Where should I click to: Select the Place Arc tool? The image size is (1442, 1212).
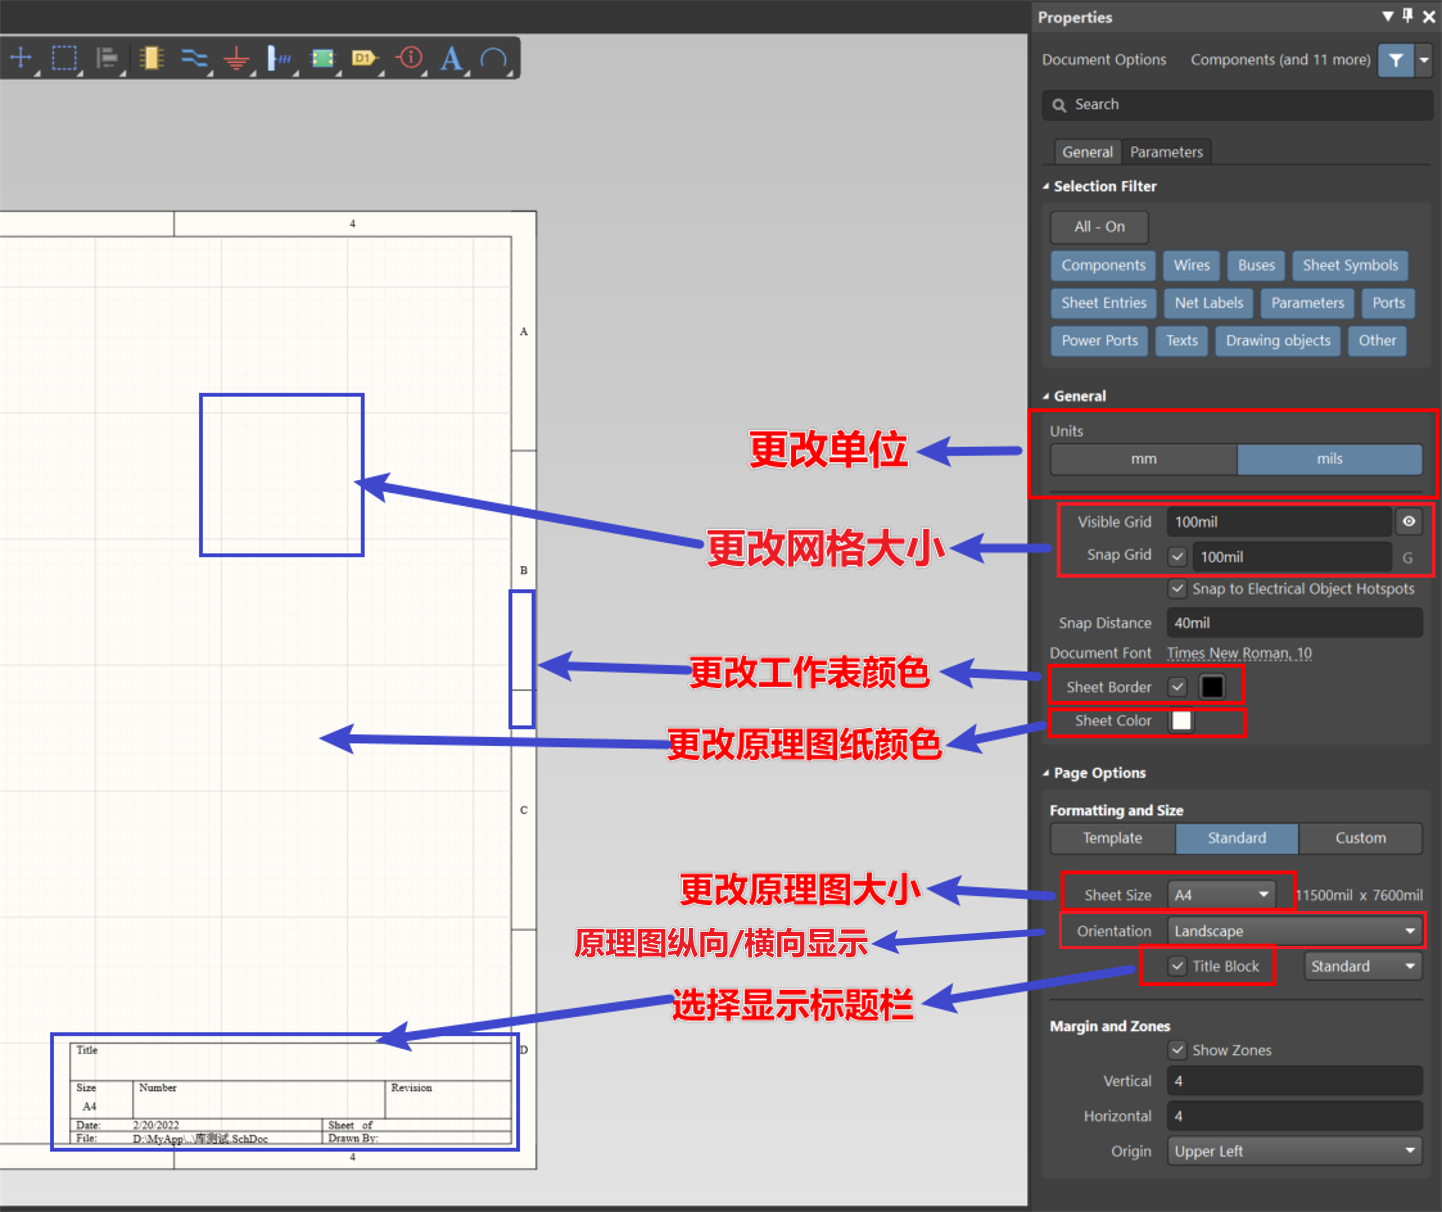click(x=494, y=58)
